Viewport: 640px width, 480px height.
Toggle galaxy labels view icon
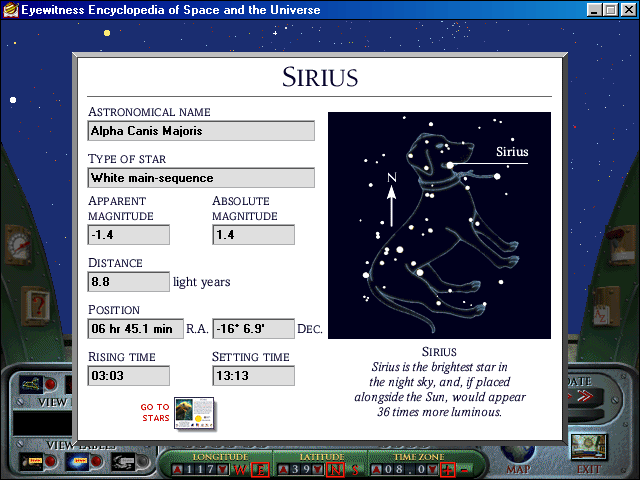coord(78,462)
